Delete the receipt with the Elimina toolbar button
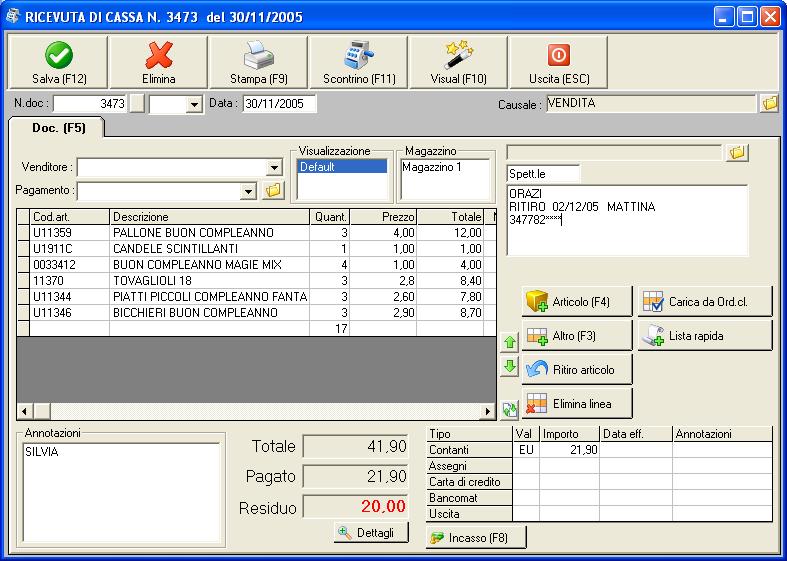Viewport: 787px width, 561px height. (159, 62)
